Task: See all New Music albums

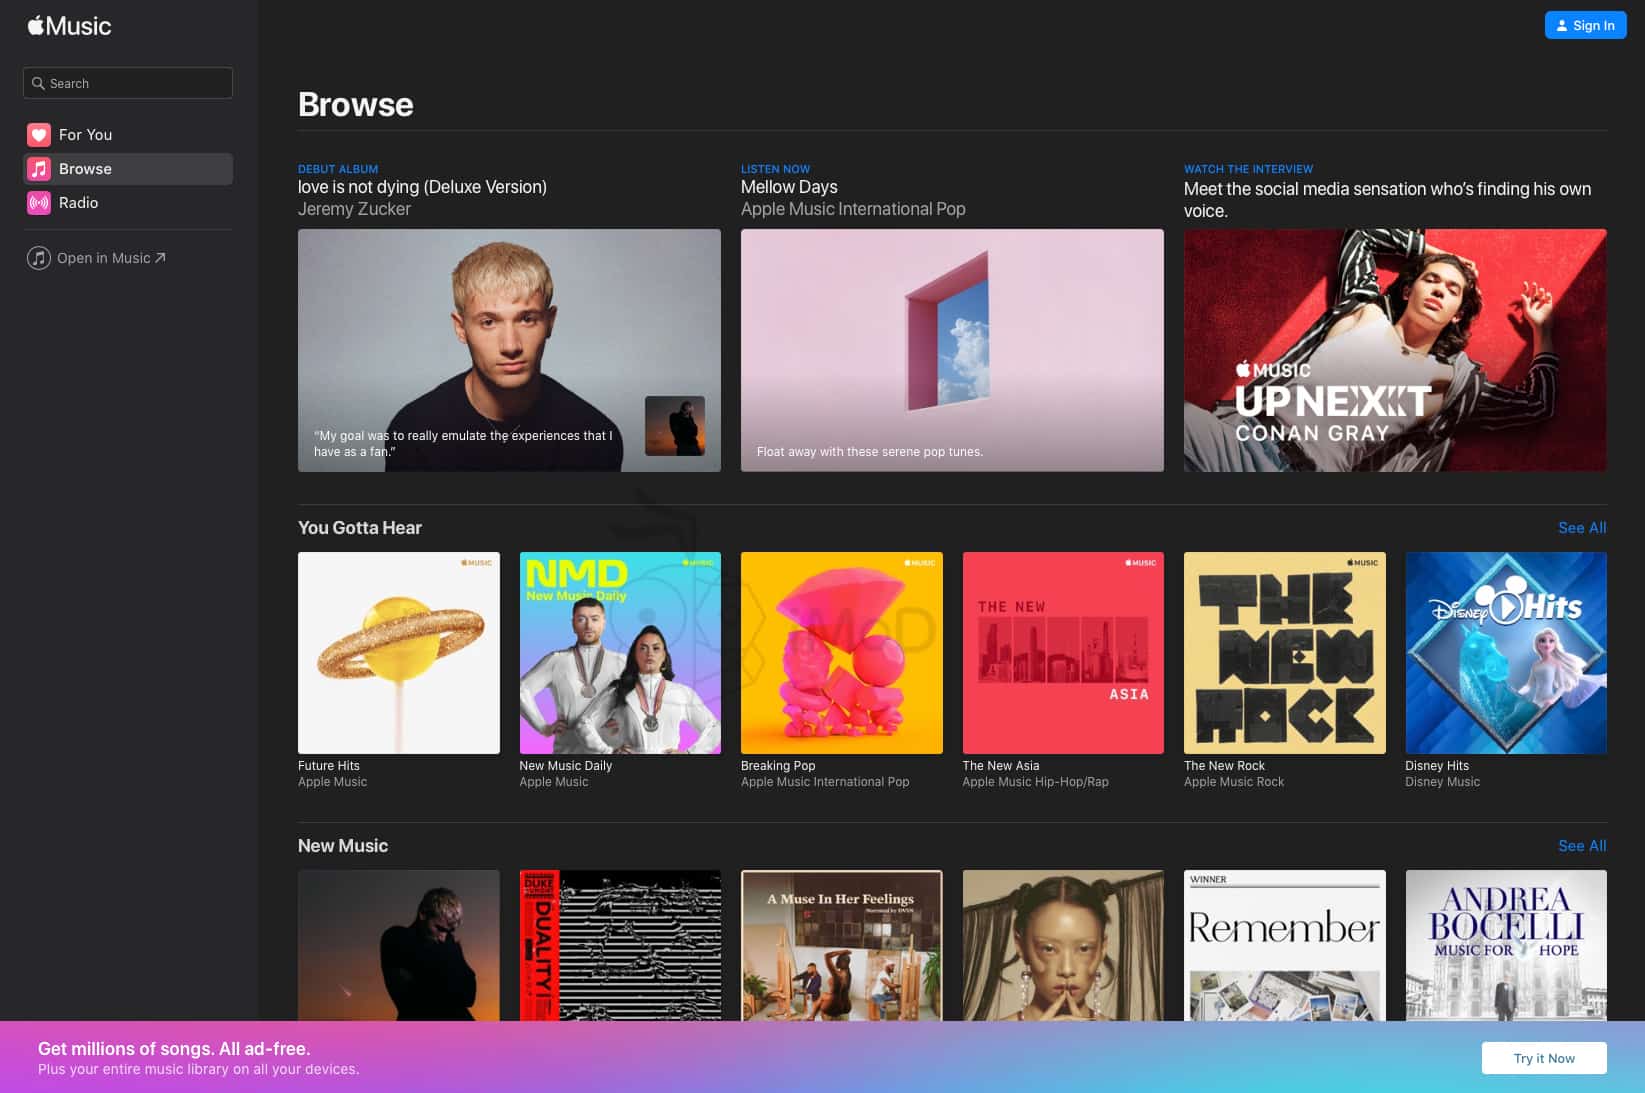Action: [1581, 846]
